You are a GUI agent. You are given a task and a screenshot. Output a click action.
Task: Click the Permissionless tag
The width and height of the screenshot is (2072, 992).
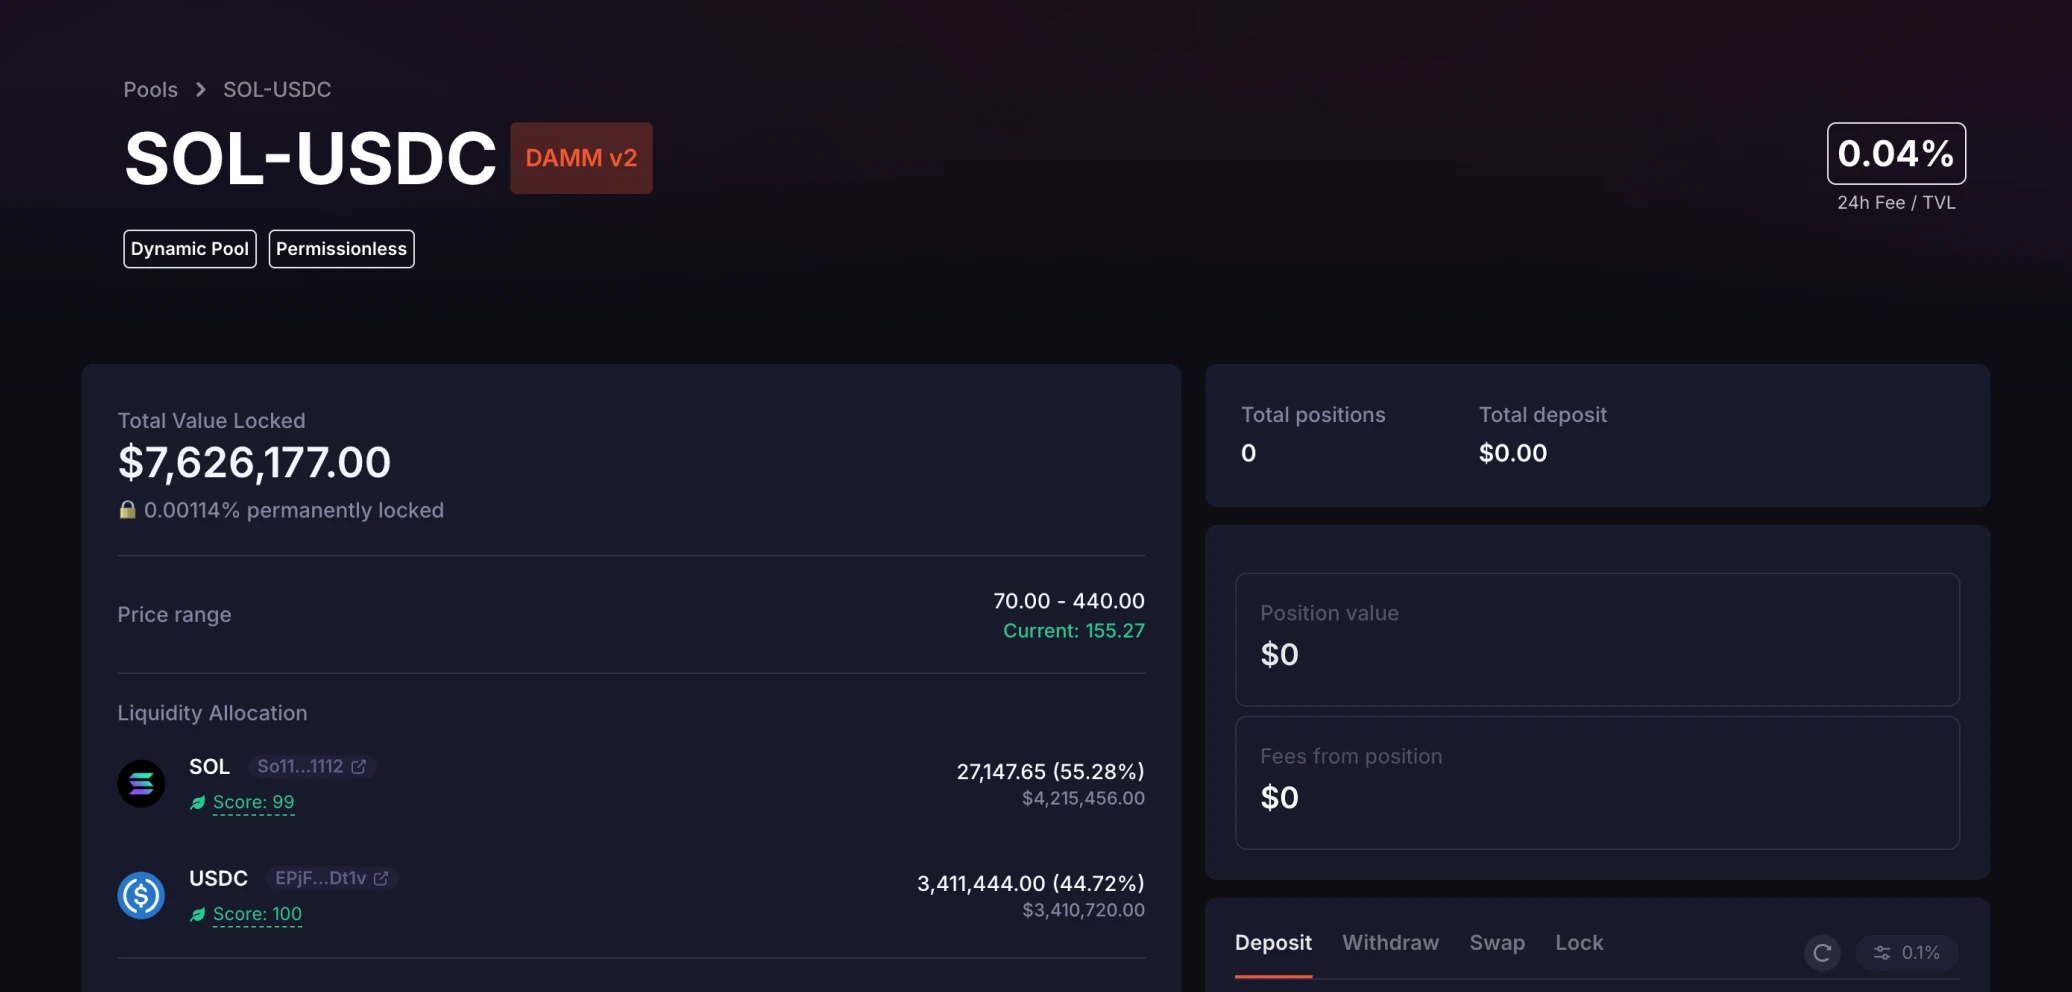341,249
